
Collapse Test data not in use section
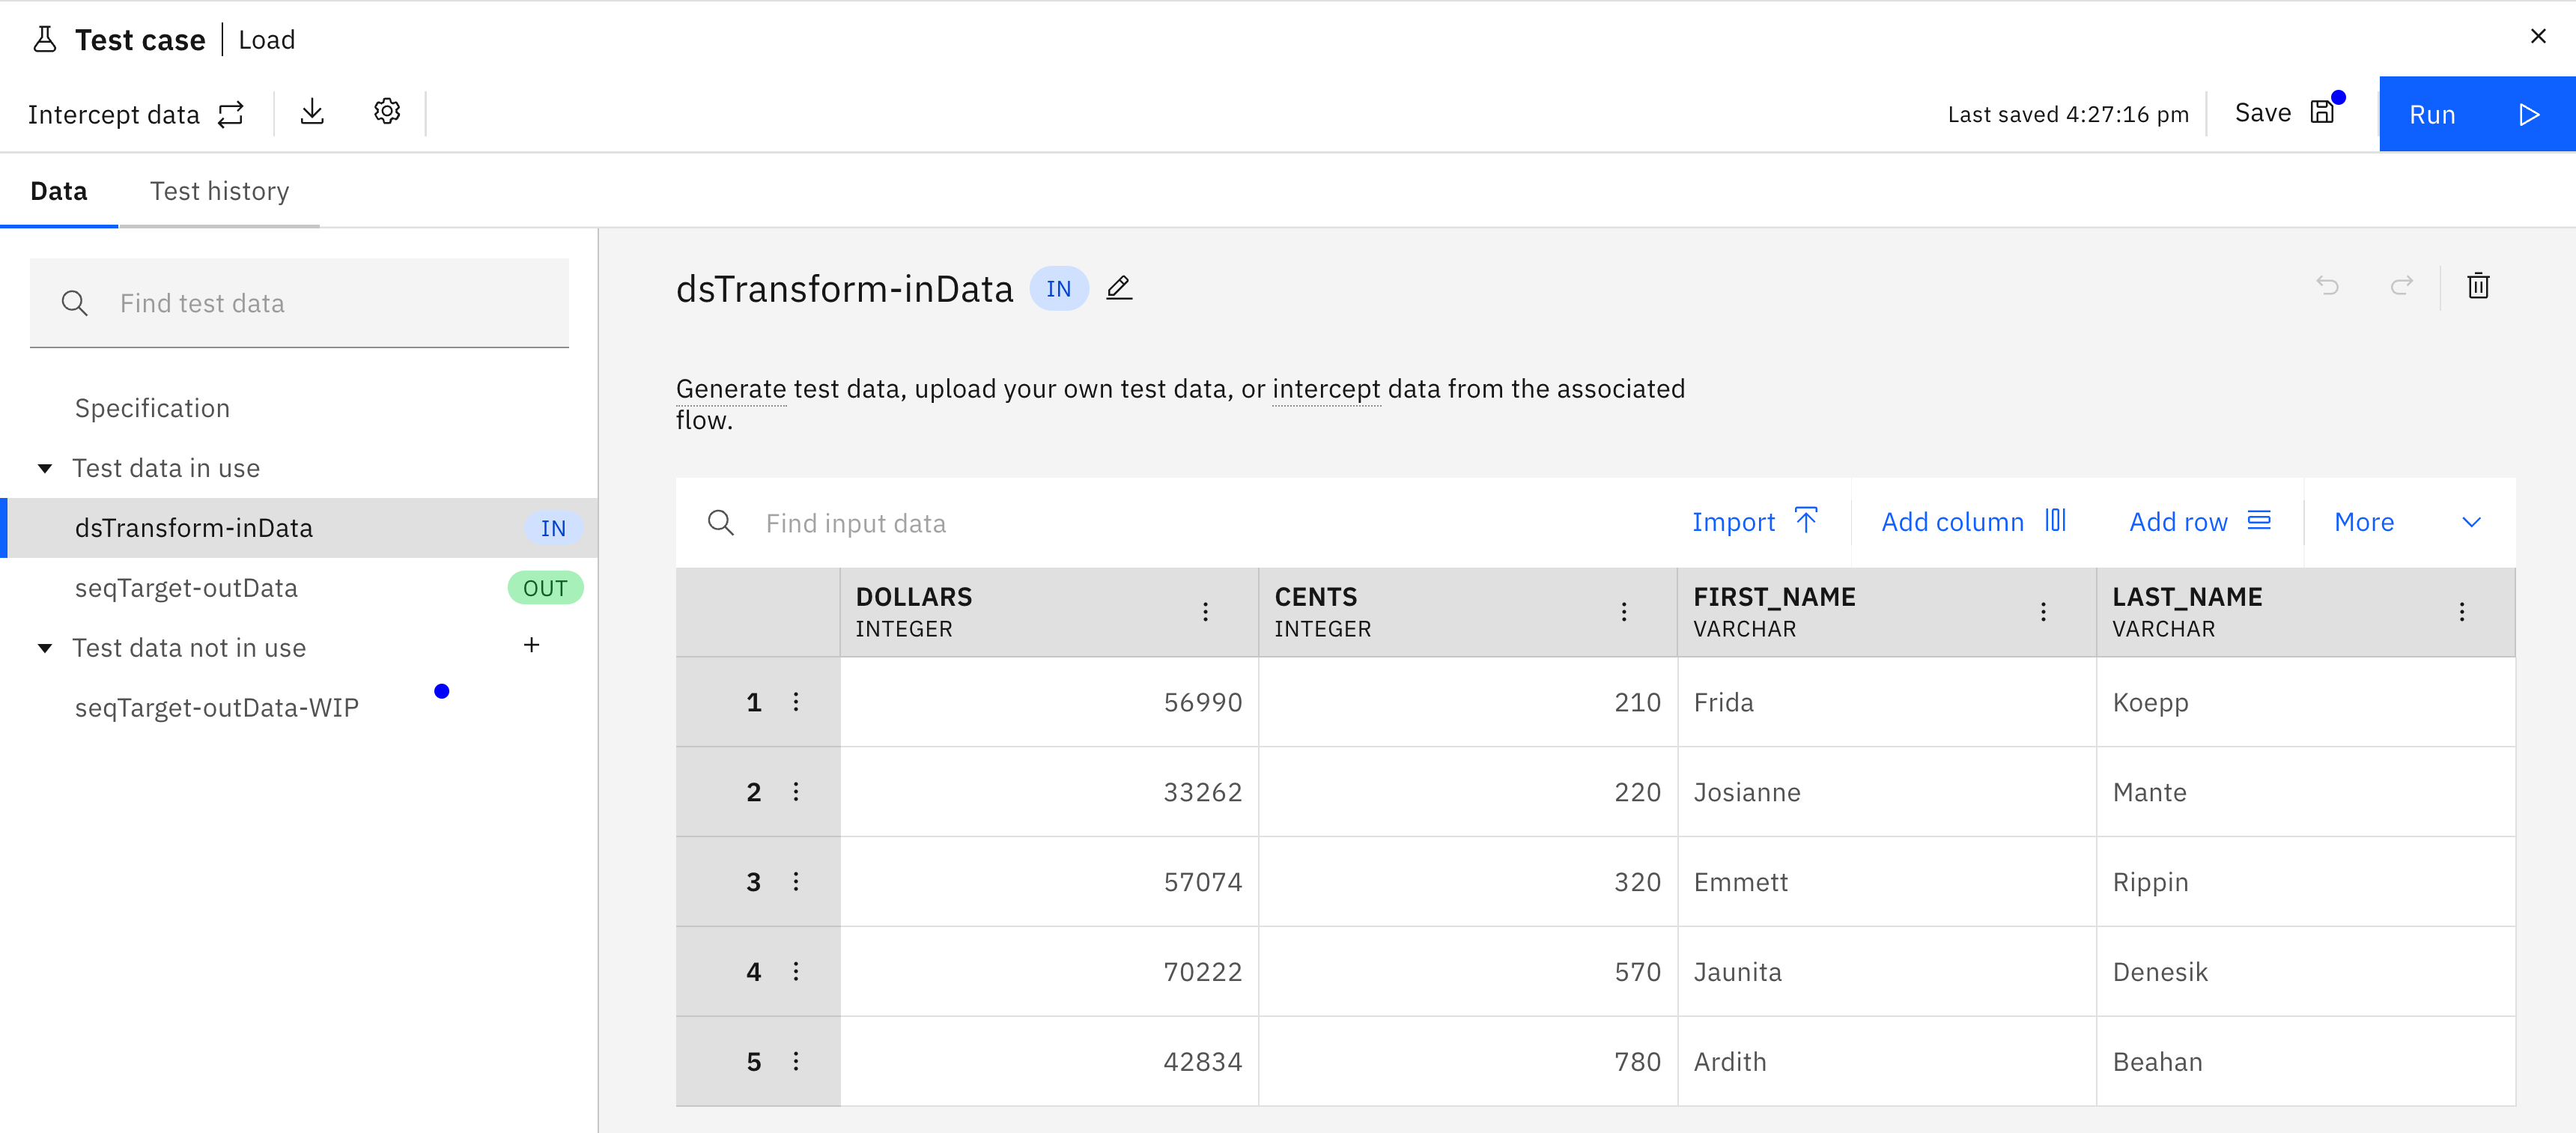[x=45, y=648]
